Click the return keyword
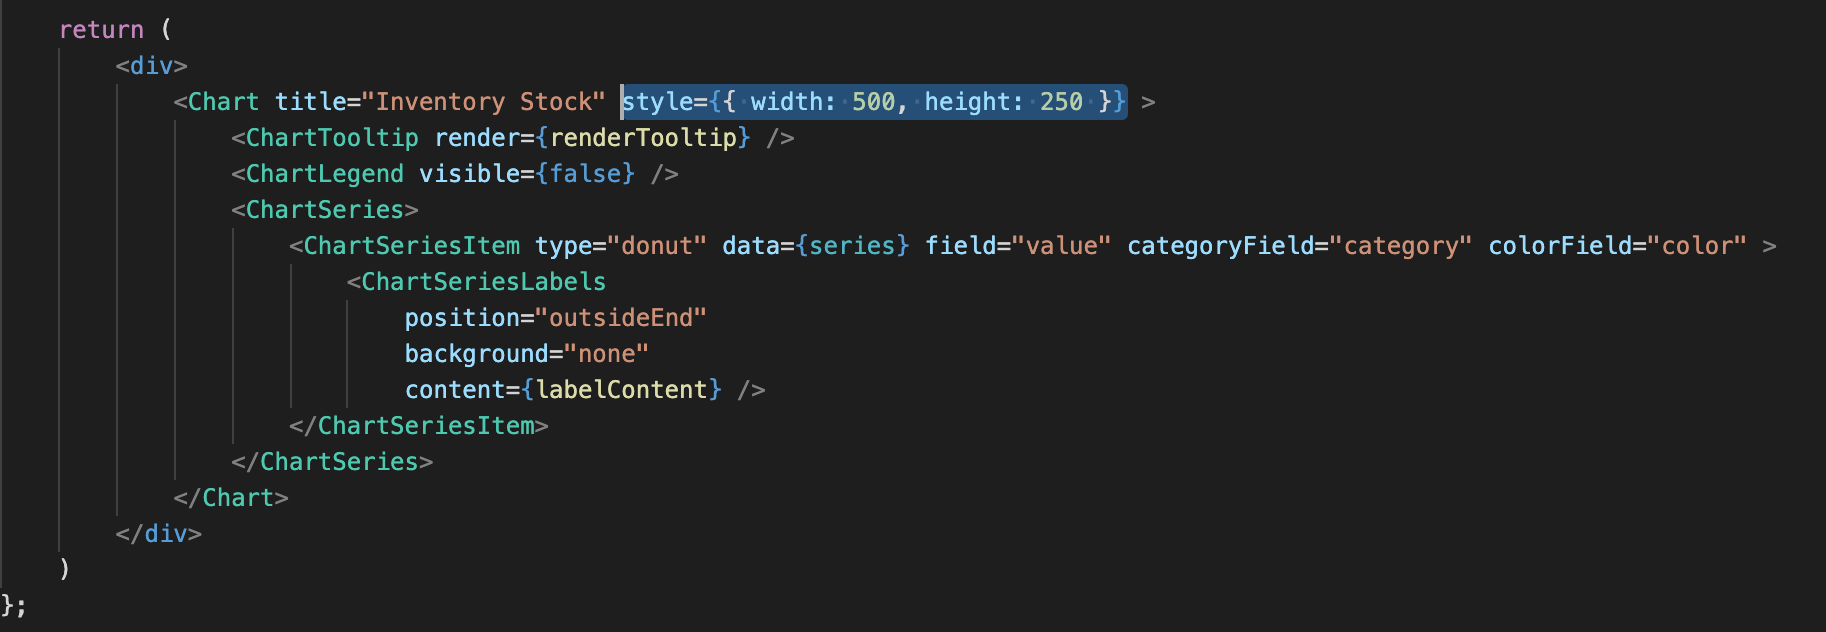 (x=101, y=30)
